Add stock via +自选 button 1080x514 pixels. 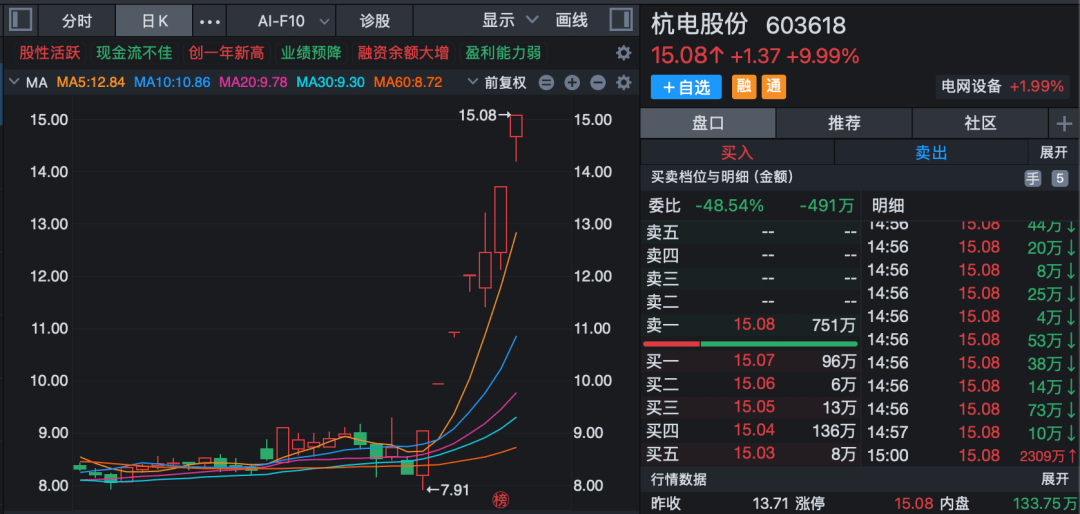coord(686,87)
